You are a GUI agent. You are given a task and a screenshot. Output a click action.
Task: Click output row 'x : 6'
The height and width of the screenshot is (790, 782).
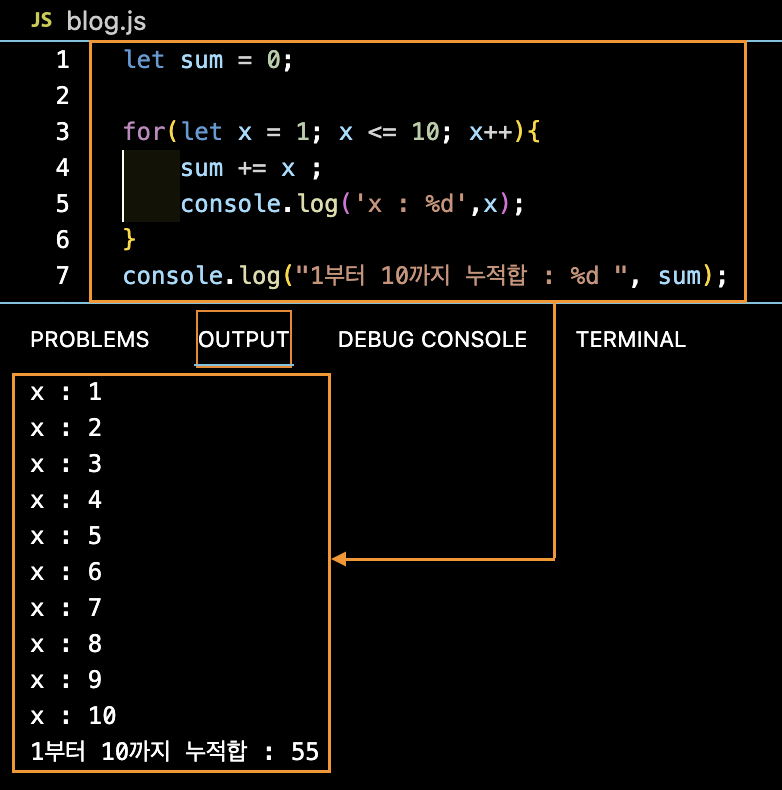tap(66, 572)
